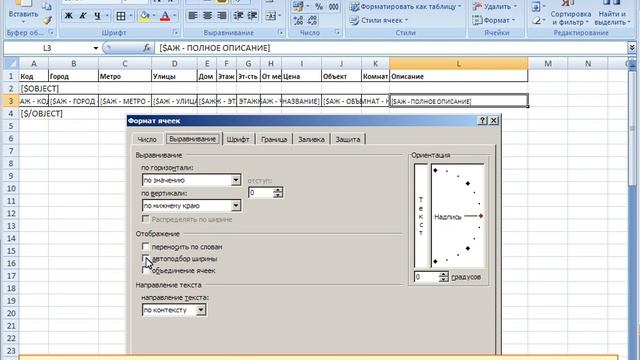This screenshot has width=640, height=360.
Task: Click the clear eraser icon
Action: (536, 20)
